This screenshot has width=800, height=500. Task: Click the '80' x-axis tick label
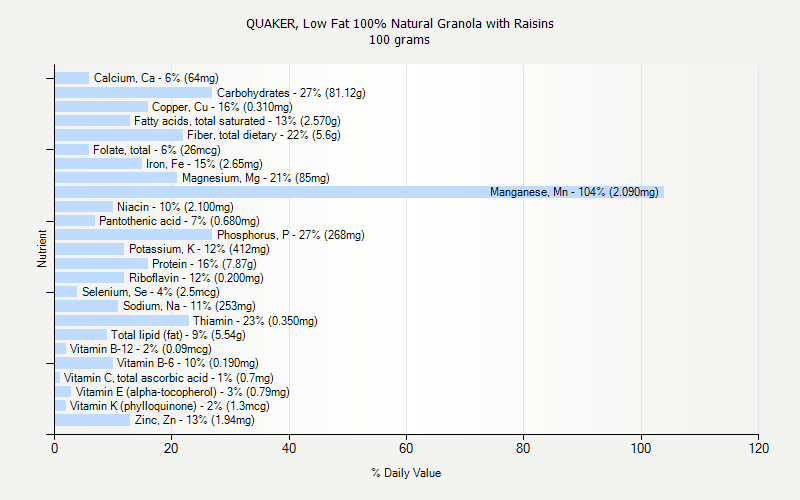click(523, 448)
